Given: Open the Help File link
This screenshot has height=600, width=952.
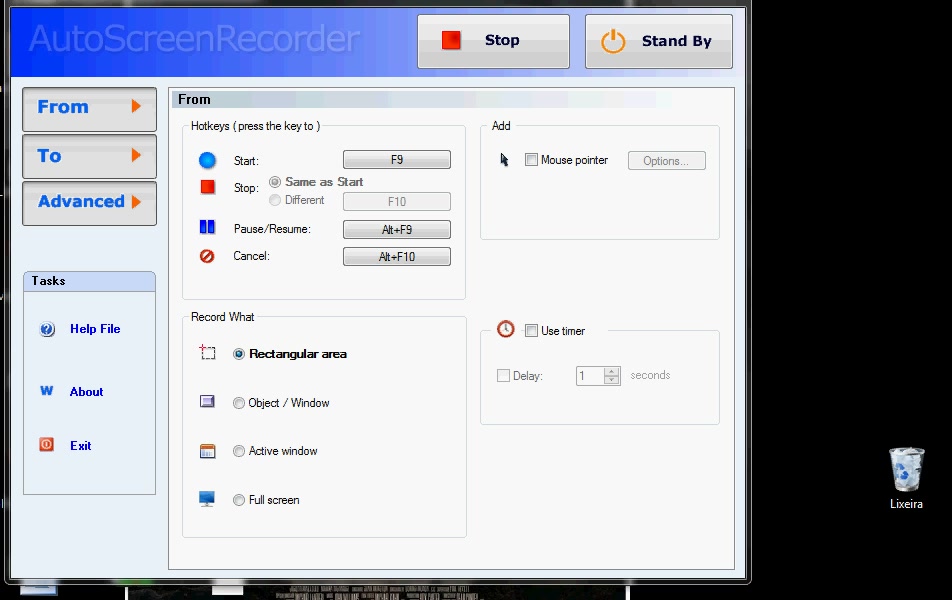Looking at the screenshot, I should point(95,329).
